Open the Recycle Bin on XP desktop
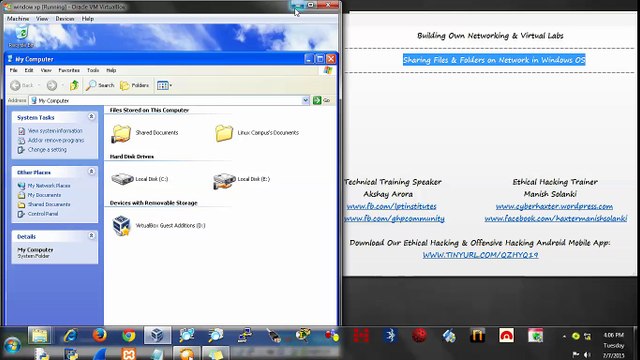This screenshot has width=640, height=360. [x=21, y=36]
